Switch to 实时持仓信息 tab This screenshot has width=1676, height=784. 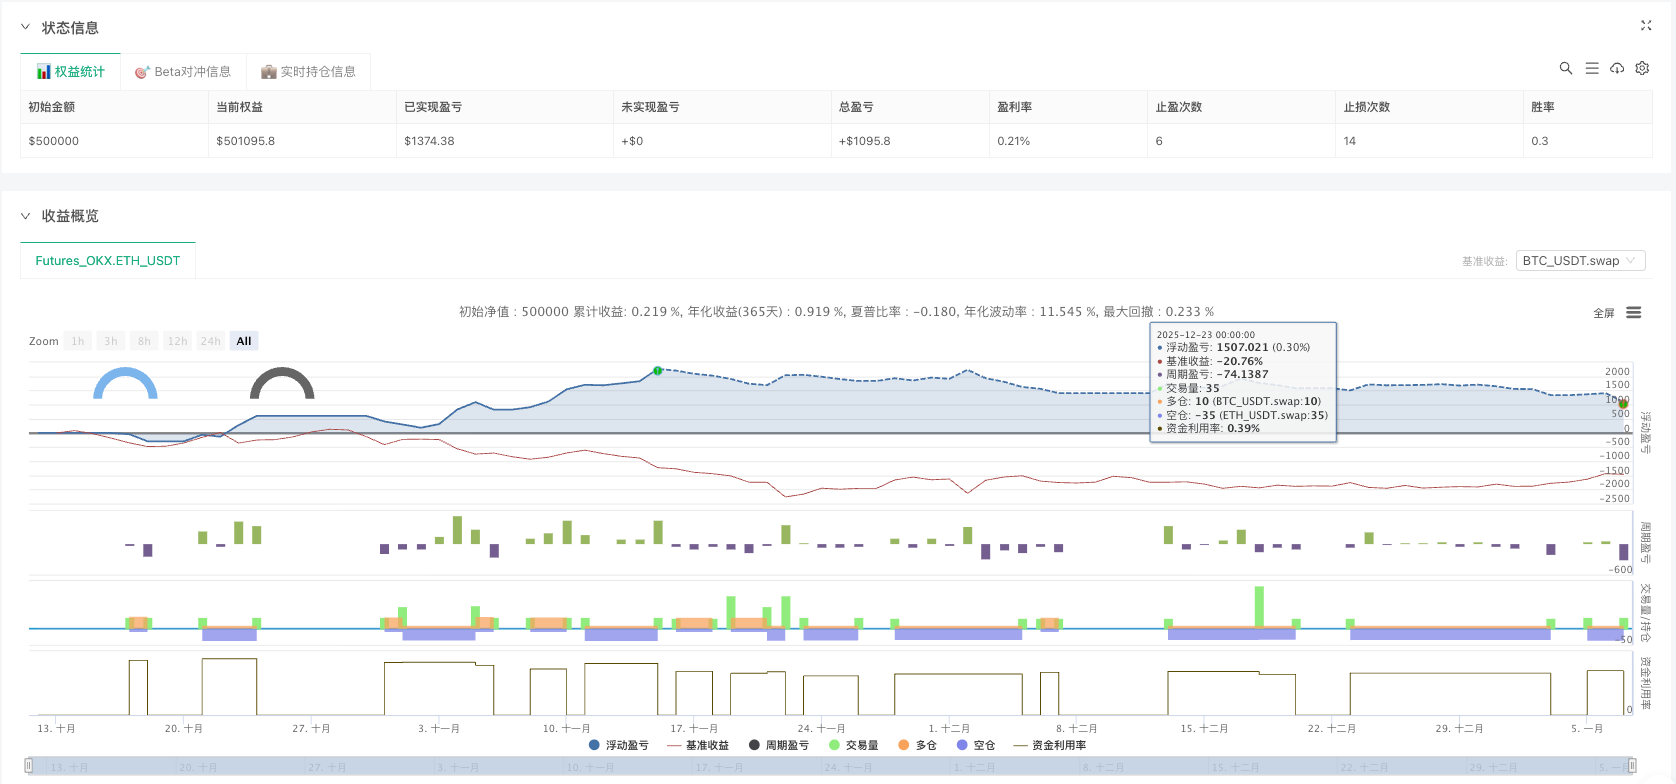pyautogui.click(x=308, y=72)
